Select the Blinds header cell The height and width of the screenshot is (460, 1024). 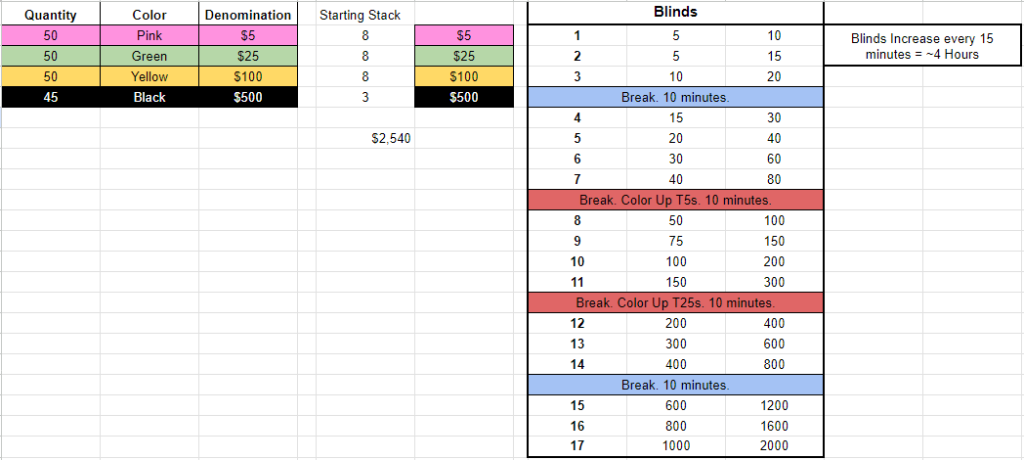[x=675, y=12]
